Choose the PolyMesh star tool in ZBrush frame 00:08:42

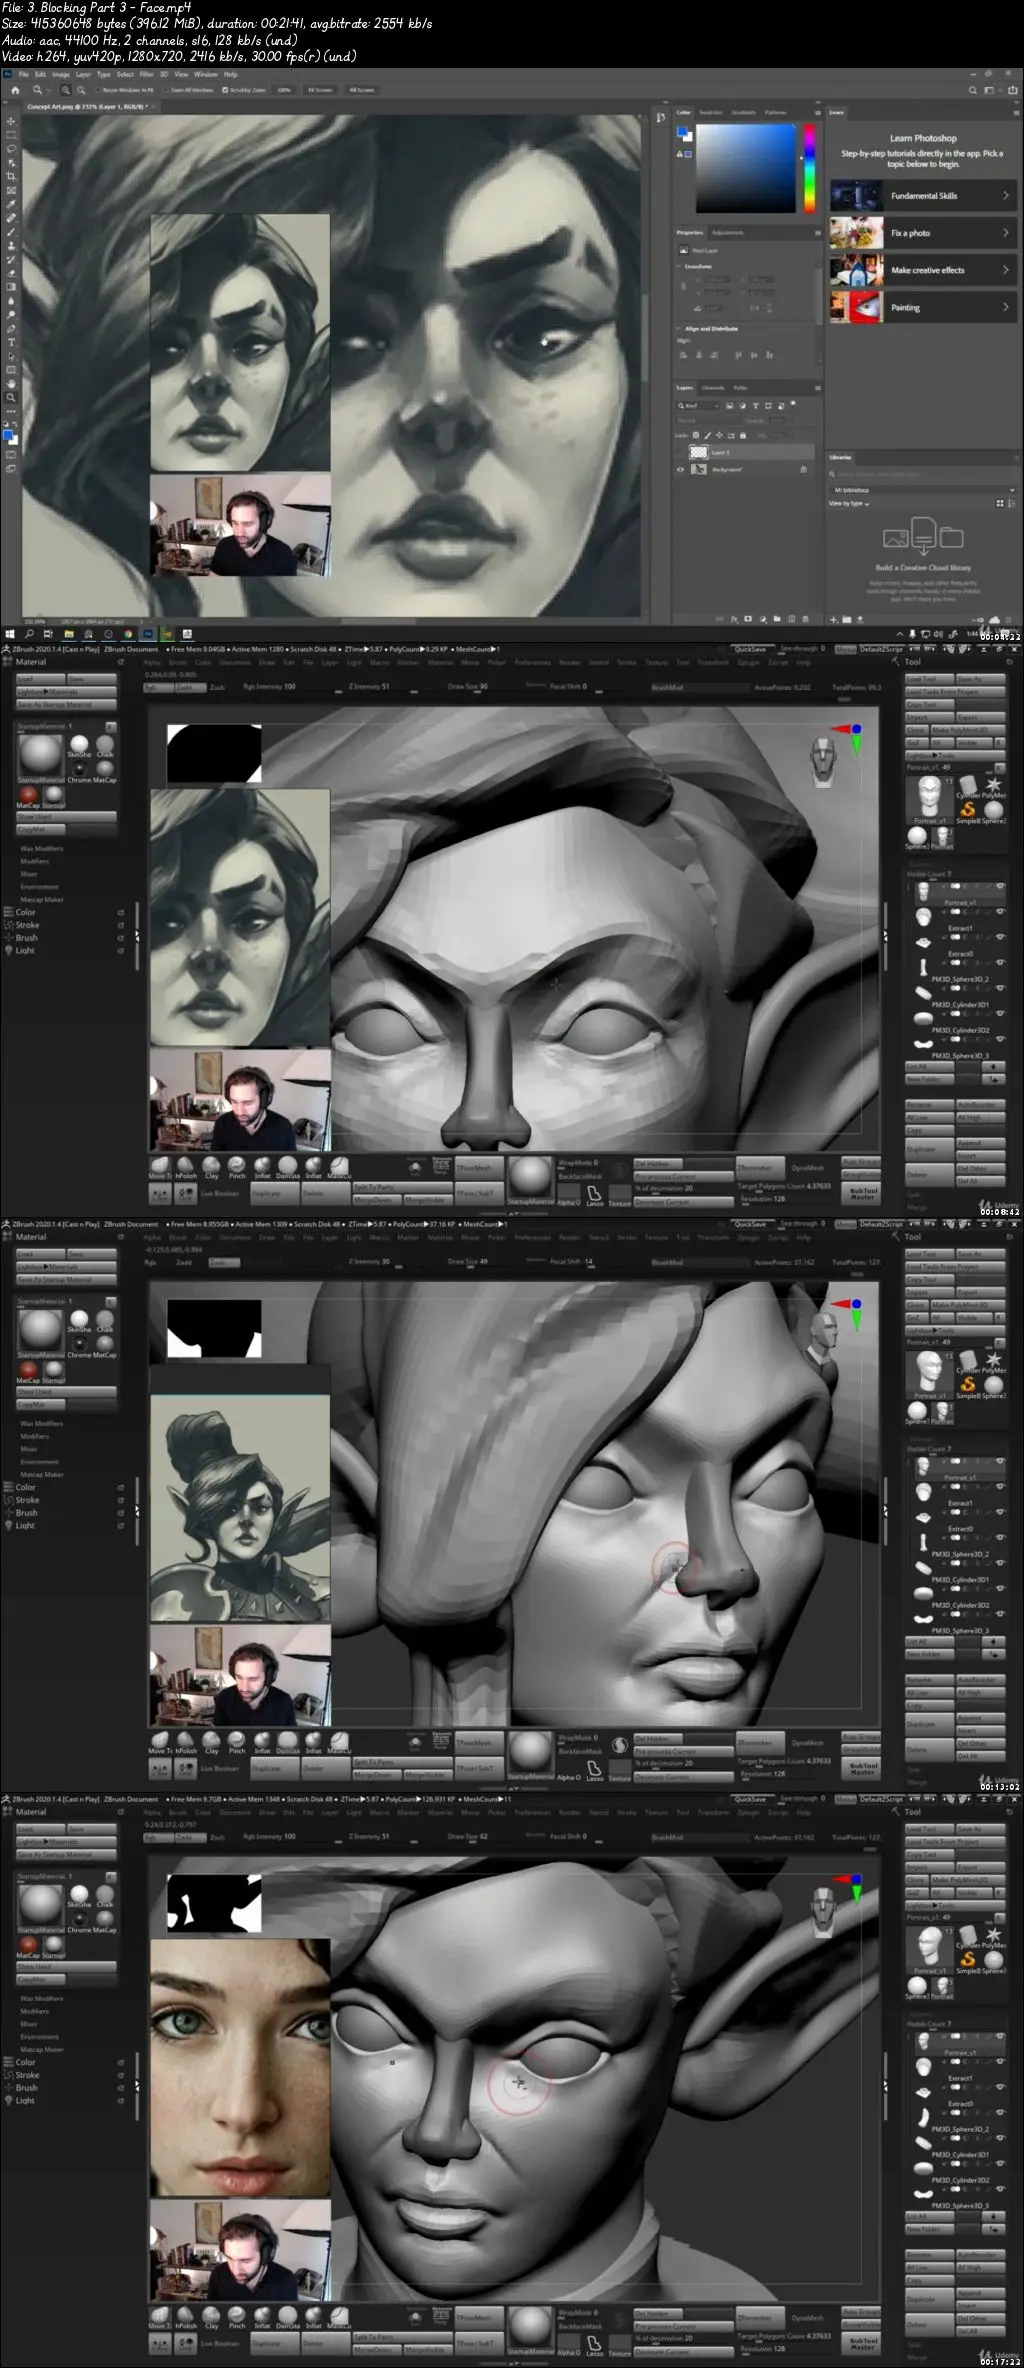pos(993,785)
